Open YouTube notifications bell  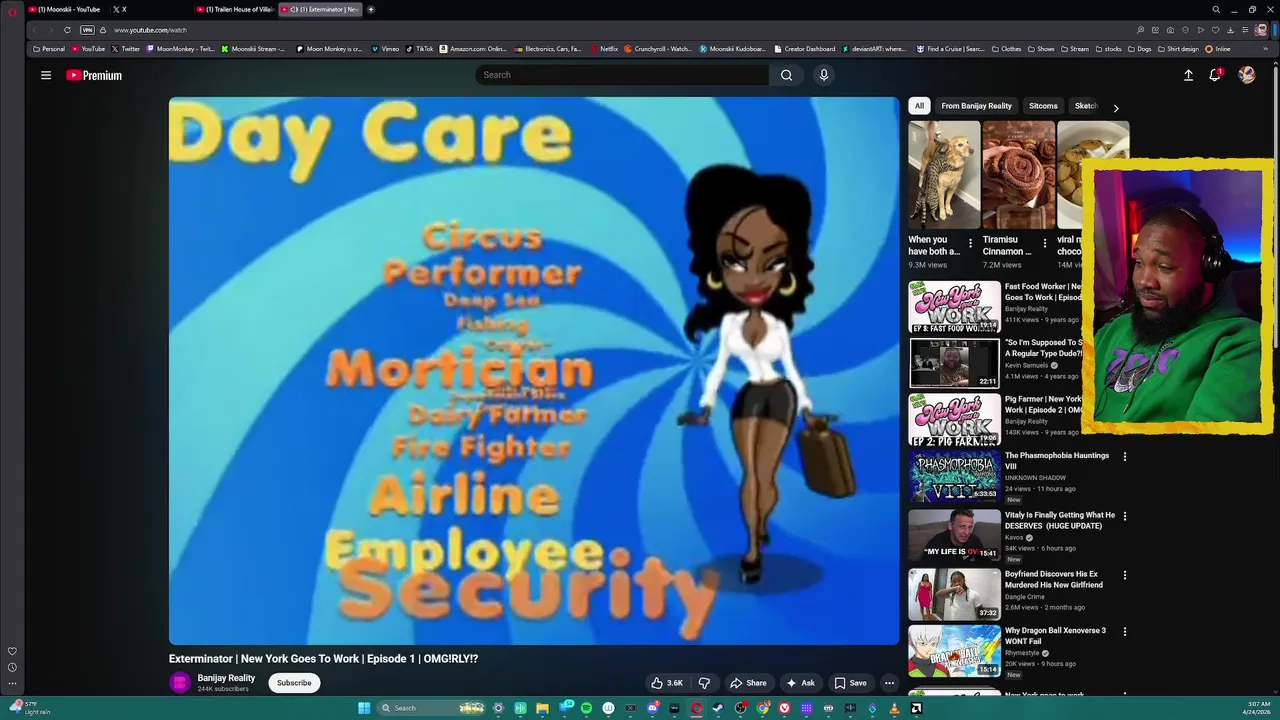pos(1215,75)
